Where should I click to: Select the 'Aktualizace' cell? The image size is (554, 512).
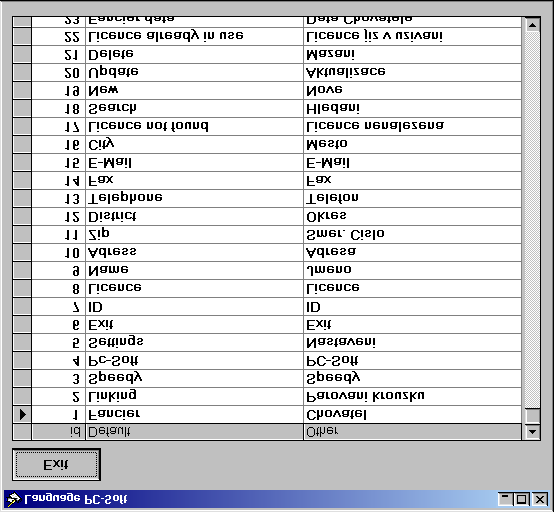coord(412,72)
